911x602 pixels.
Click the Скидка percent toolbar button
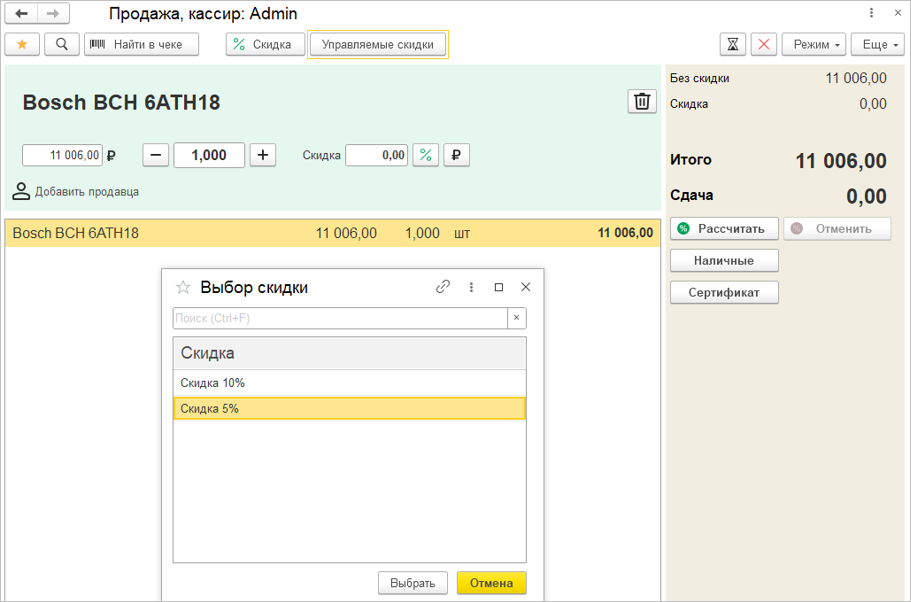click(x=265, y=44)
